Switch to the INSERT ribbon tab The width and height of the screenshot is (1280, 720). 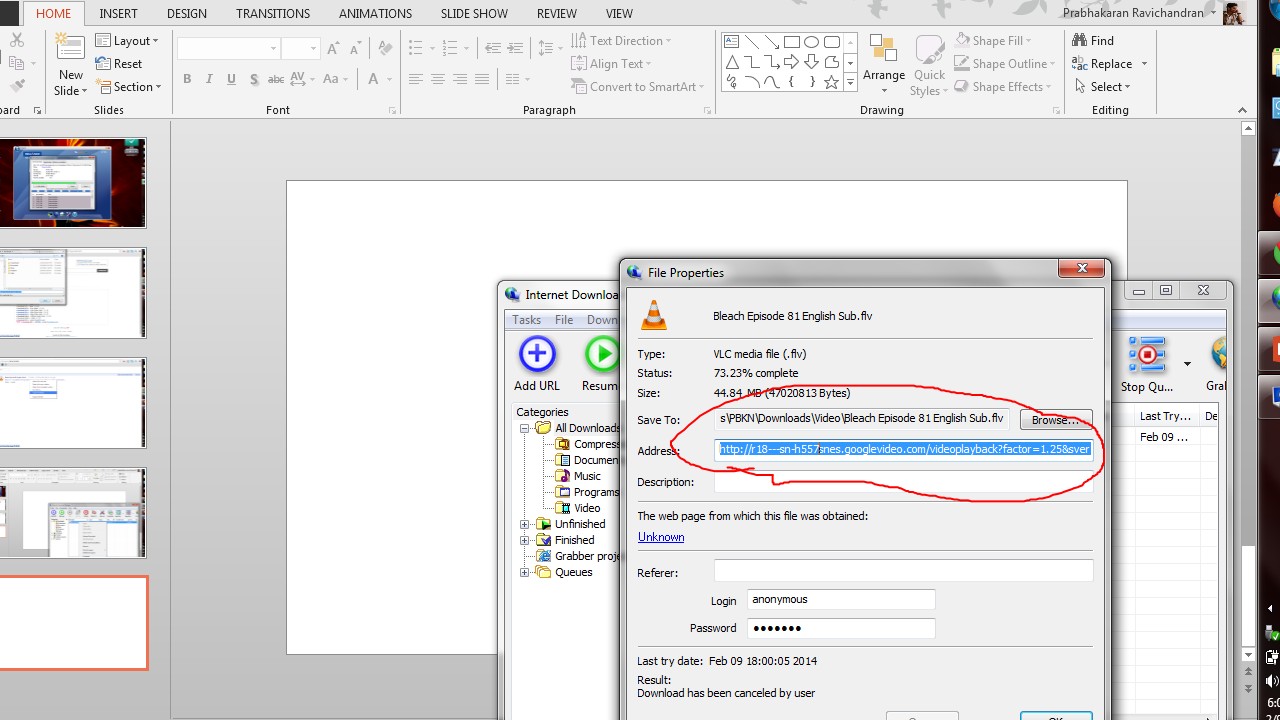click(118, 14)
